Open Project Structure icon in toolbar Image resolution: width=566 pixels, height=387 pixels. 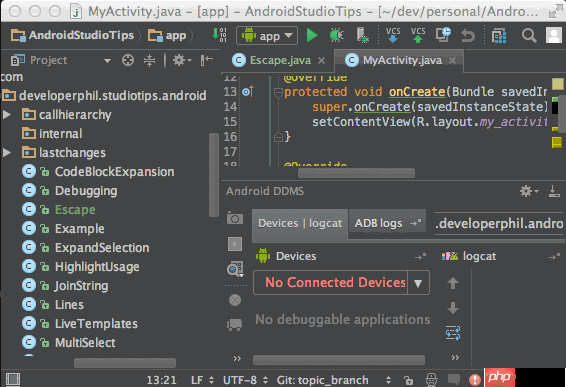pyautogui.click(x=499, y=36)
